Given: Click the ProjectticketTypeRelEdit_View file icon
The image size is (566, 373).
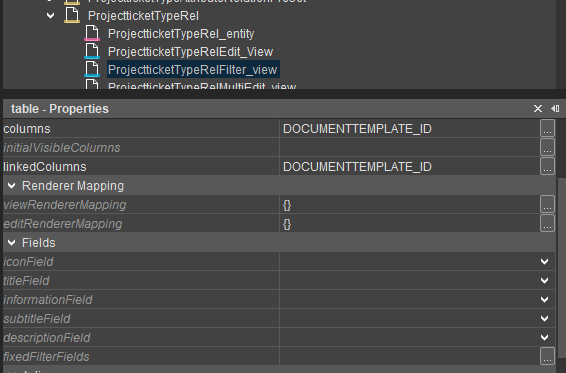Looking at the screenshot, I should pos(92,51).
